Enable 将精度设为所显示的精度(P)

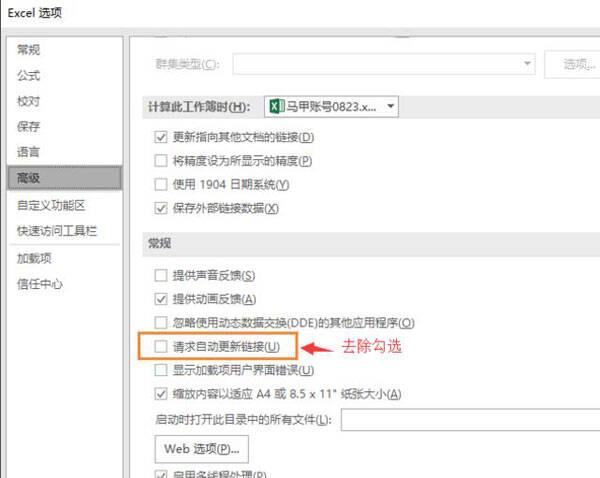[x=161, y=161]
